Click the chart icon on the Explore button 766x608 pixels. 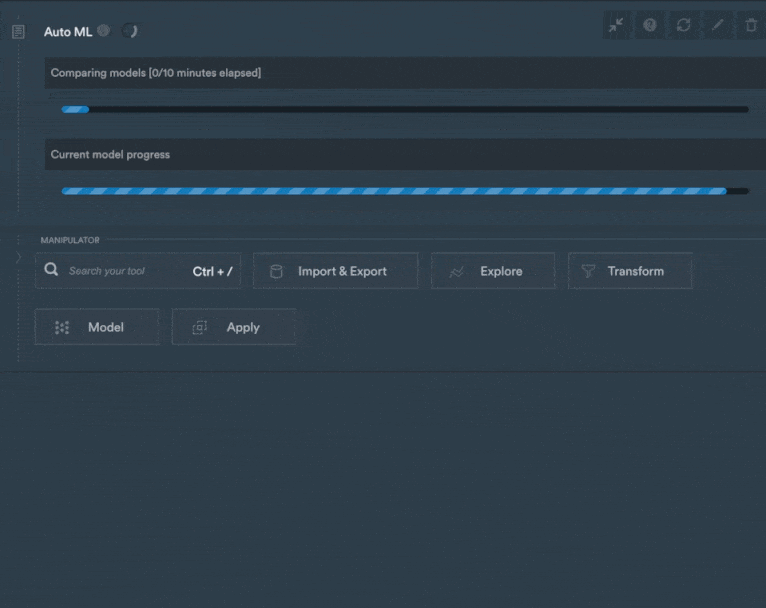456,272
